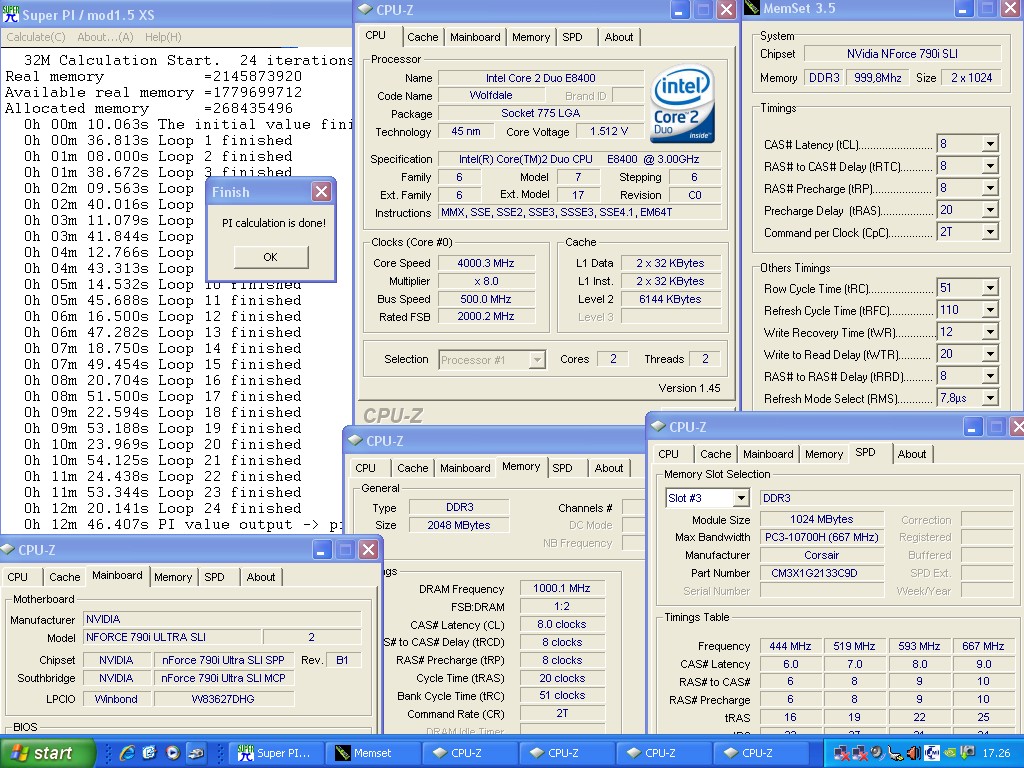
Task: Expand the RAS# to CAS# Delay (tRTC) dropdown
Action: (x=990, y=167)
